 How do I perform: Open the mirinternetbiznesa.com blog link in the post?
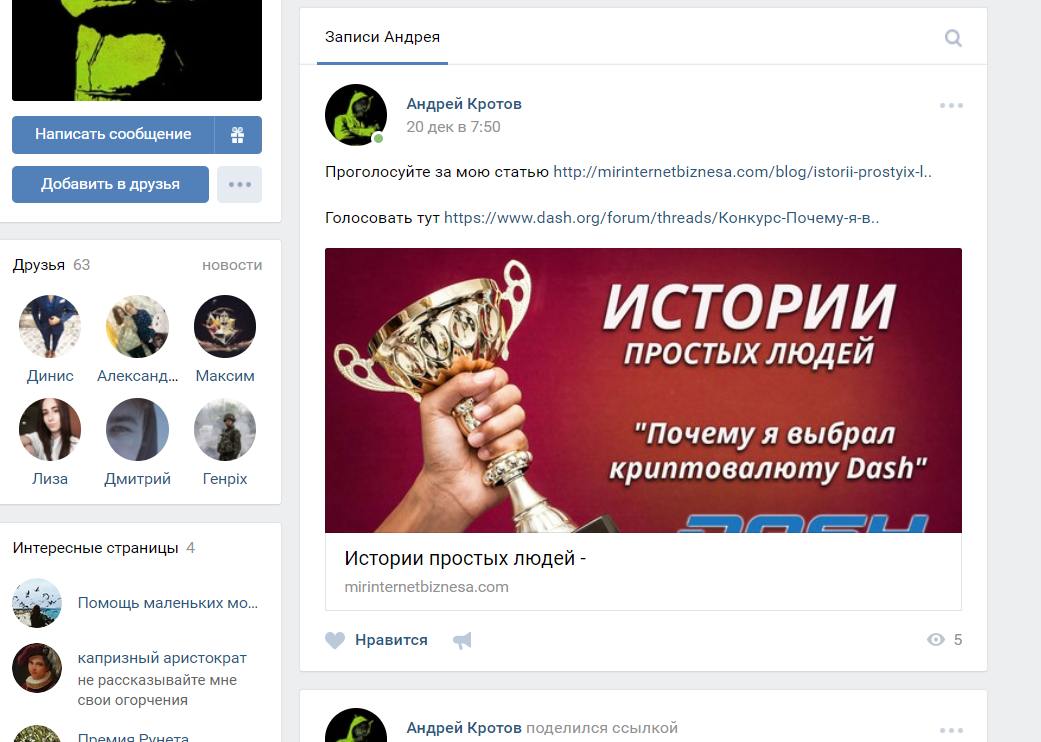point(742,172)
